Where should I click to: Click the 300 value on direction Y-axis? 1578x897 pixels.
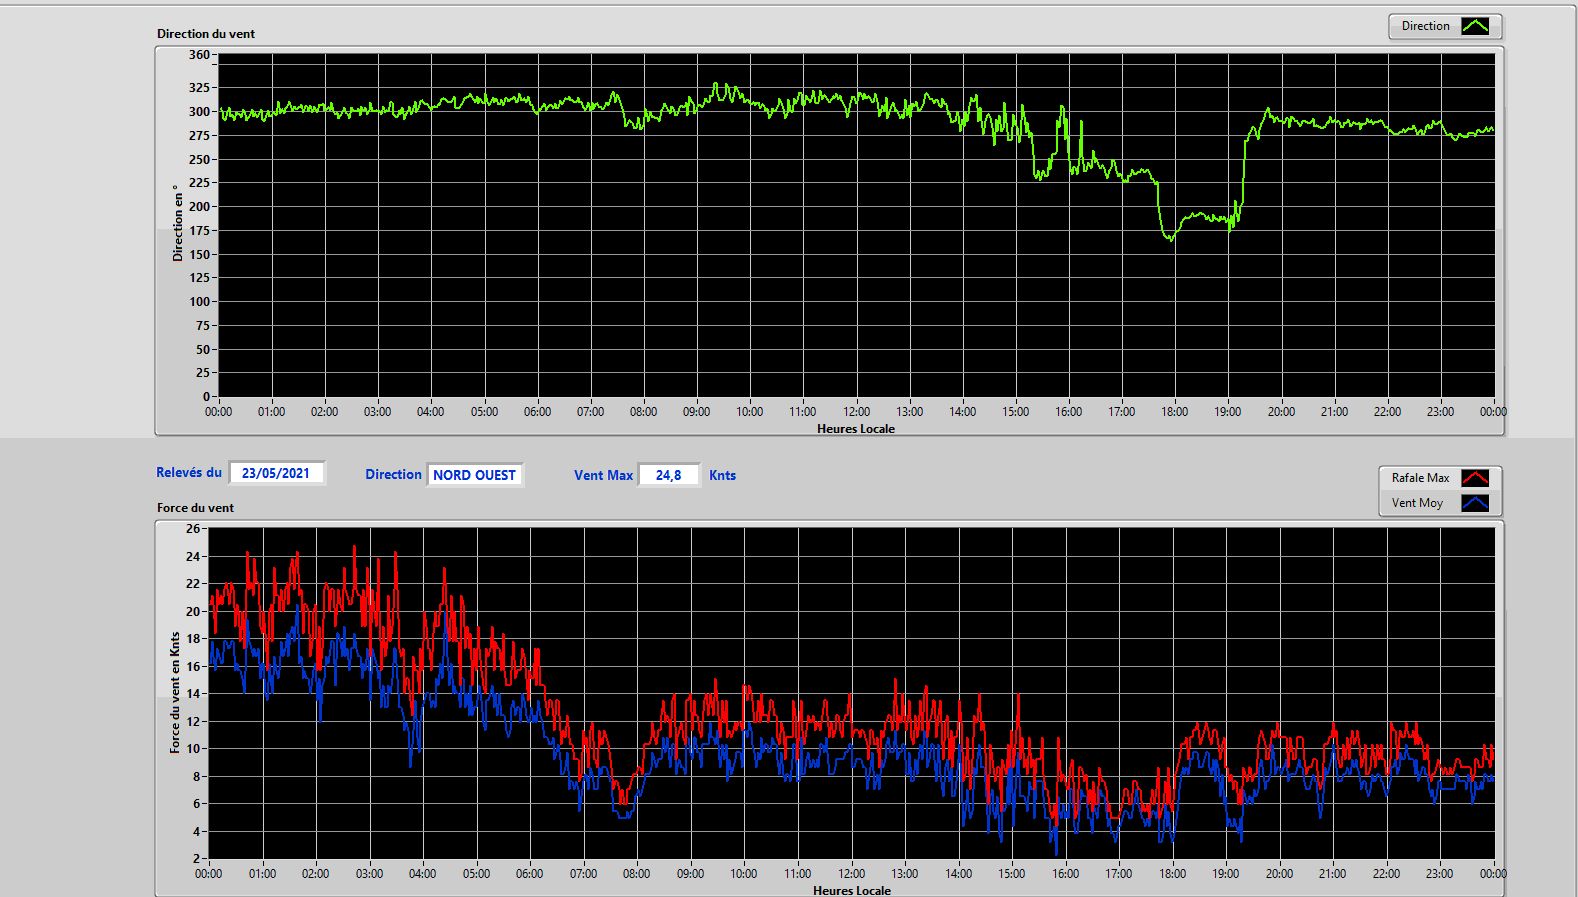[x=200, y=112]
